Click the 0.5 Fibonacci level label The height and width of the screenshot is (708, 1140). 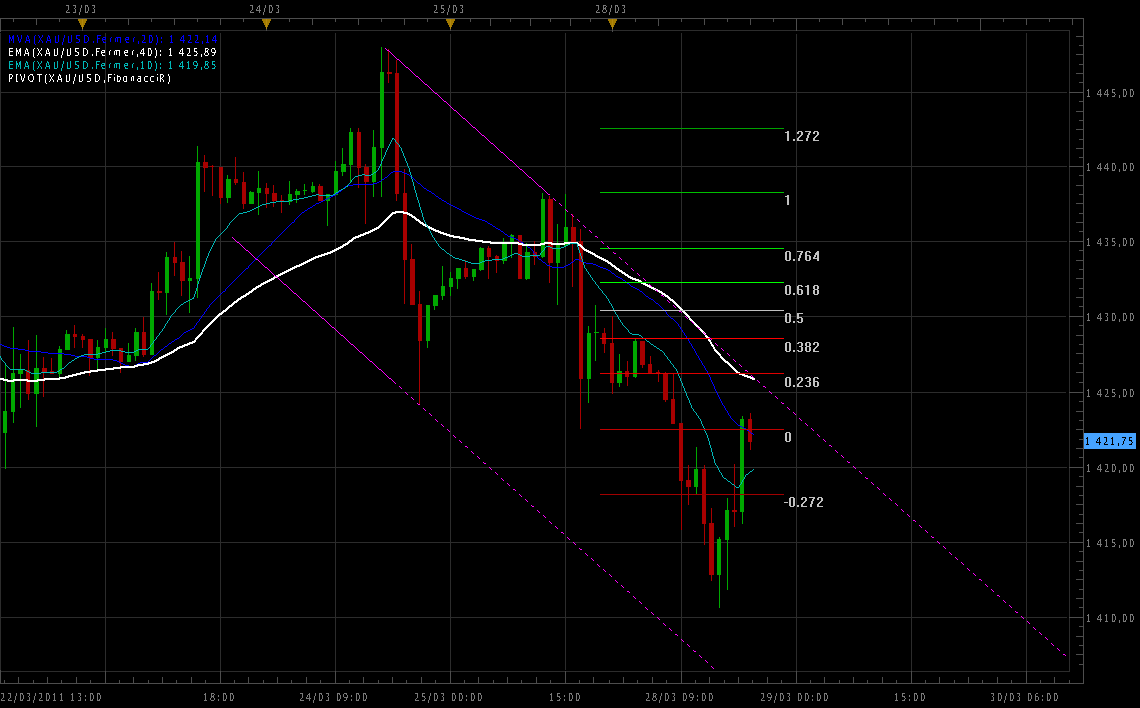(794, 319)
